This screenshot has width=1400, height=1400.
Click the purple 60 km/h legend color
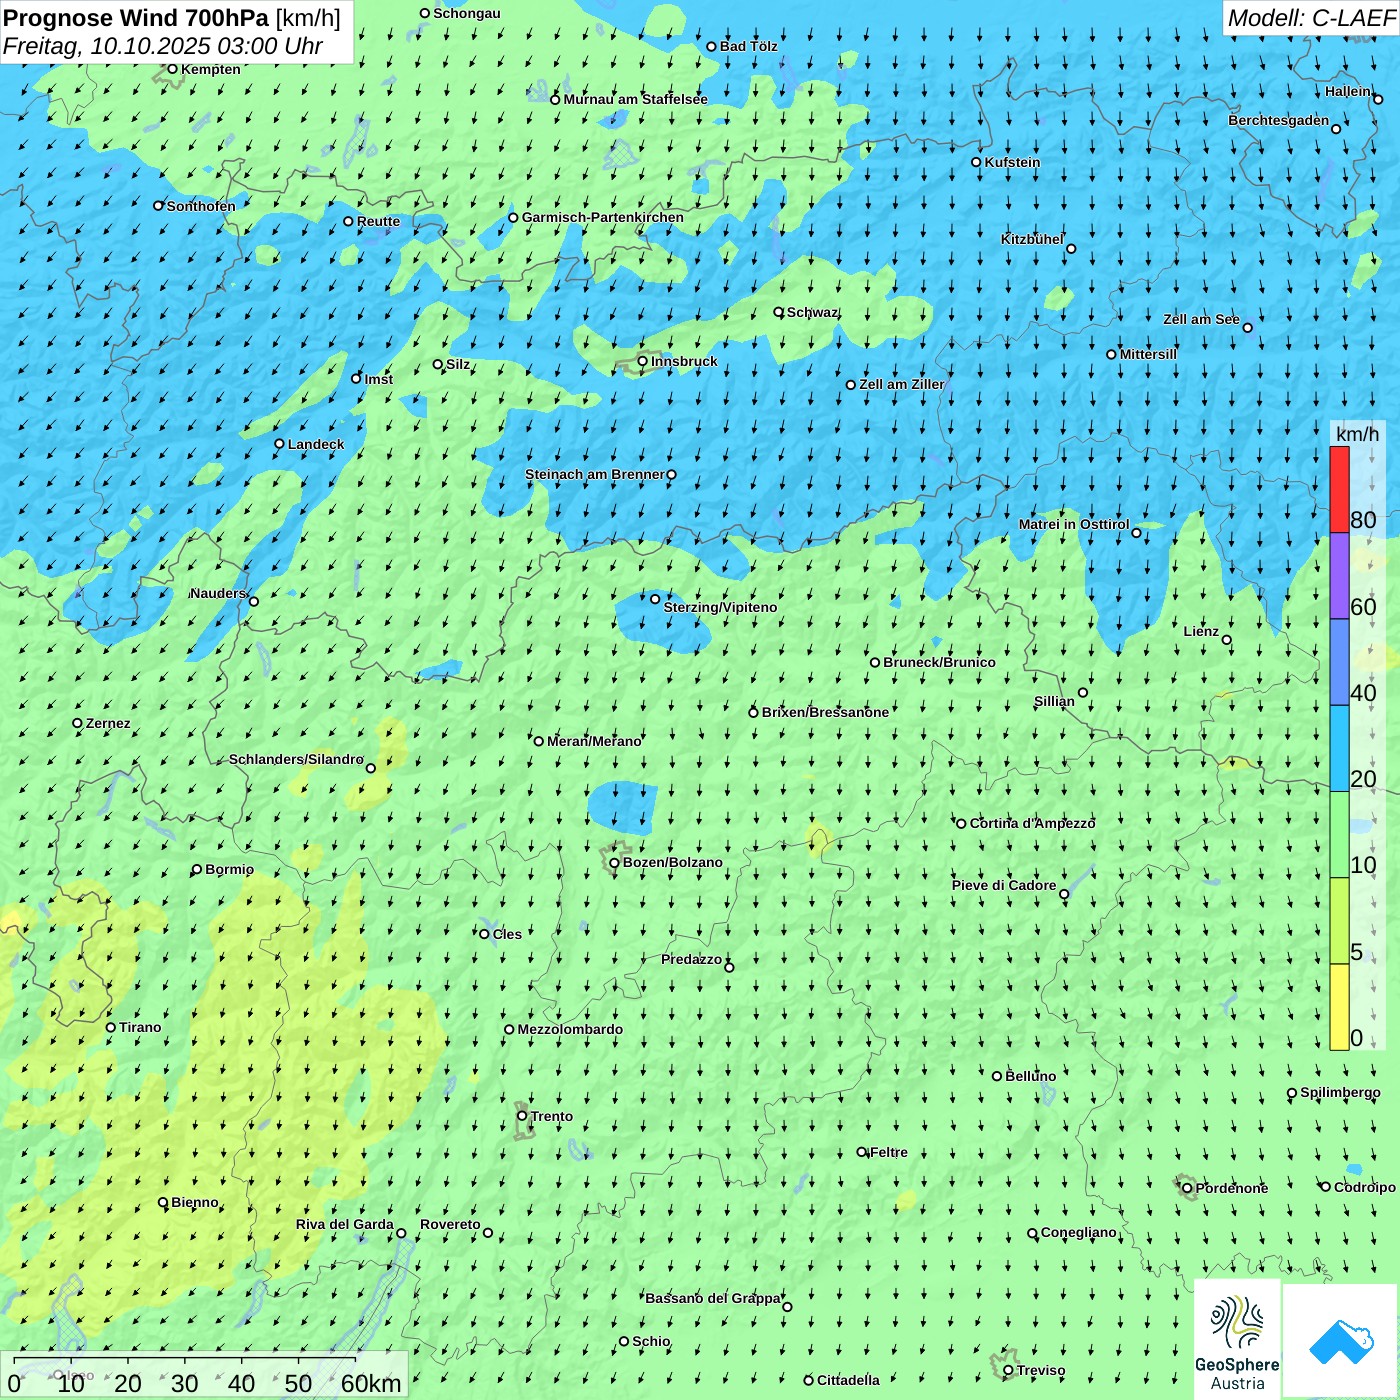pyautogui.click(x=1339, y=576)
